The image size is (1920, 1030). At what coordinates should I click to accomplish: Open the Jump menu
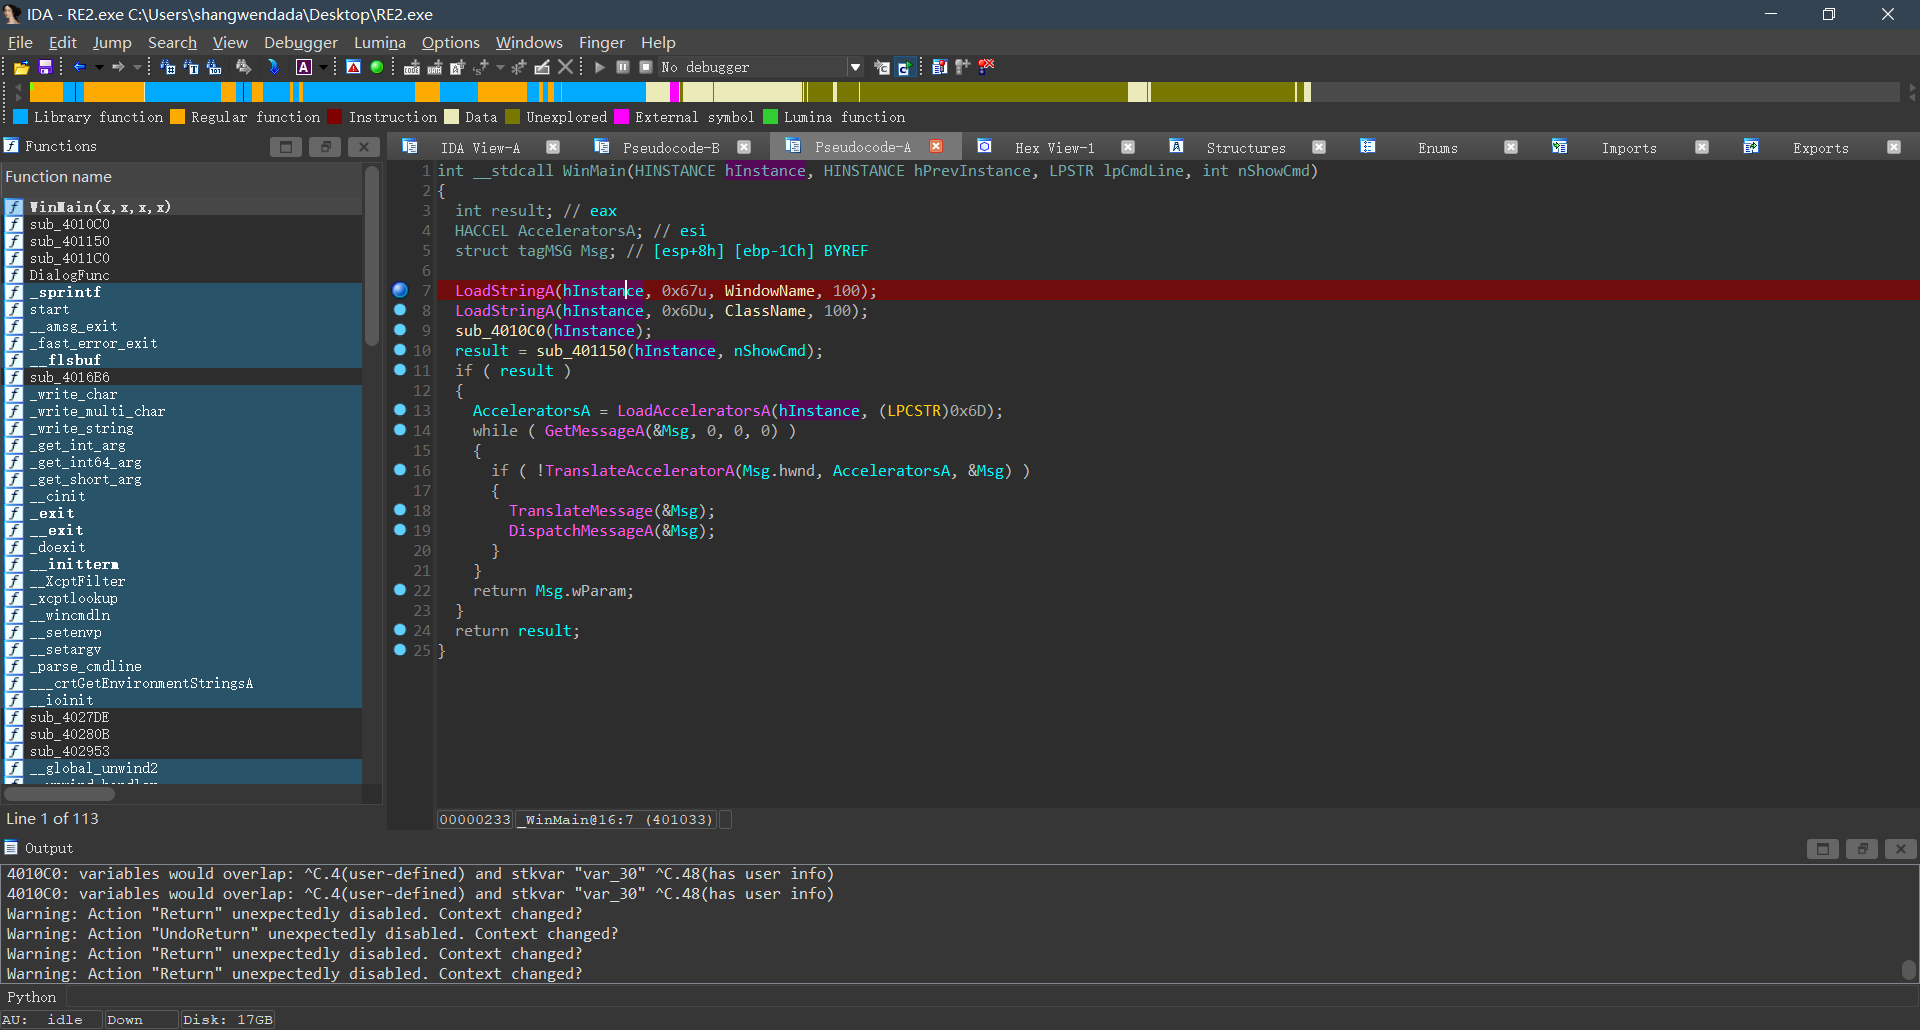(112, 42)
